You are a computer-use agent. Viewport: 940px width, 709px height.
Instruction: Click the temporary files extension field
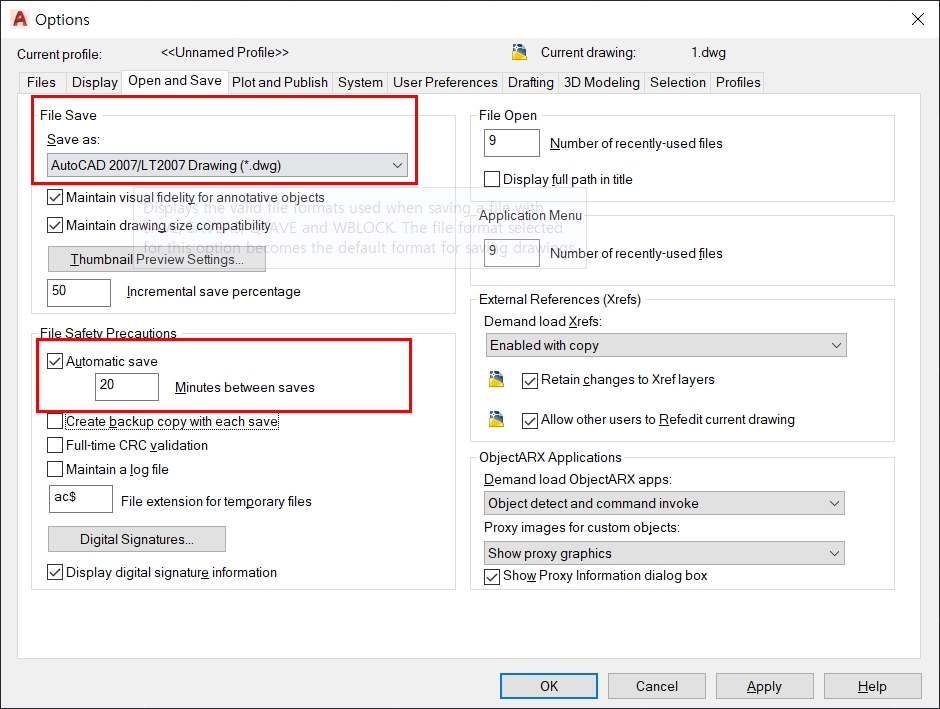point(81,499)
